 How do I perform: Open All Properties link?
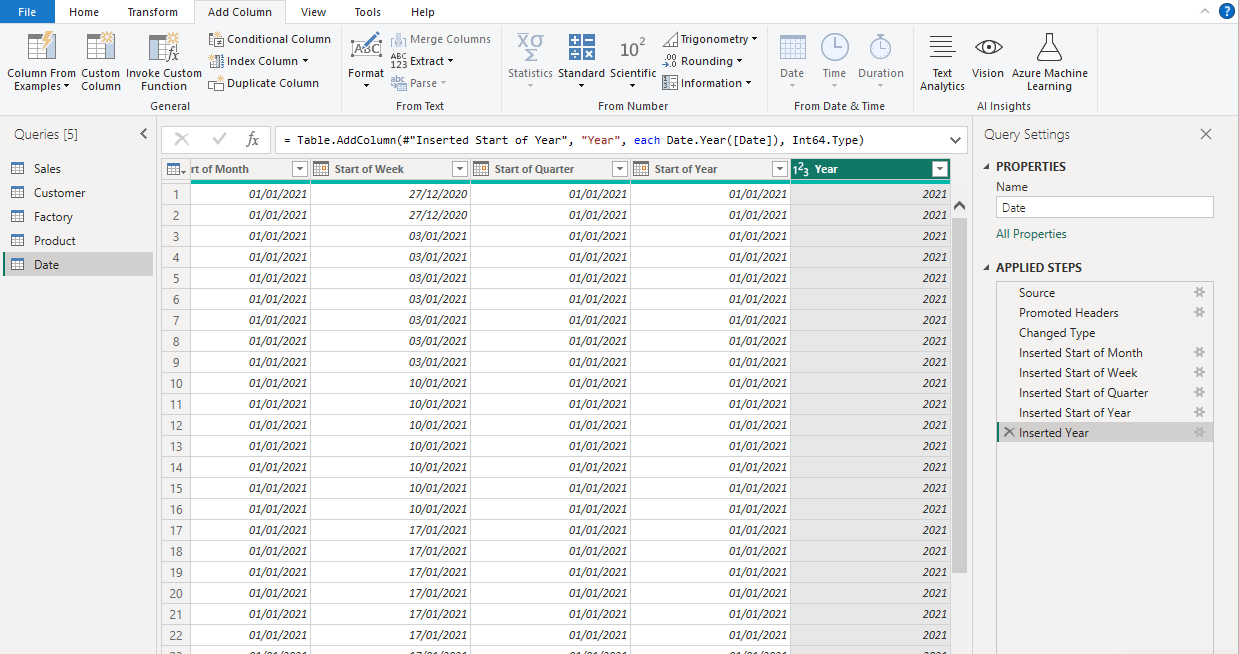[1031, 234]
